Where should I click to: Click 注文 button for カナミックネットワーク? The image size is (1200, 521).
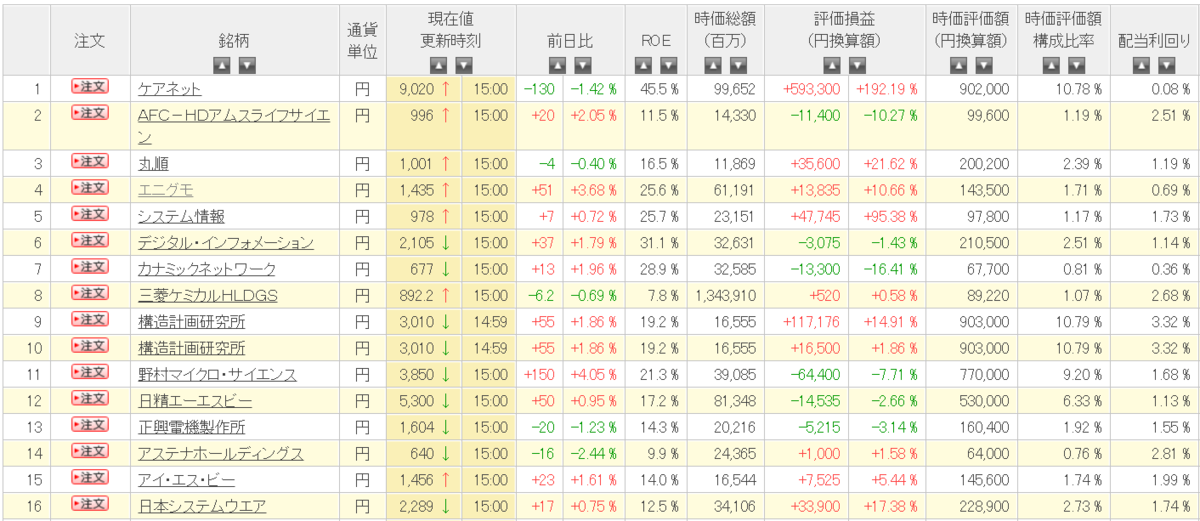point(90,267)
